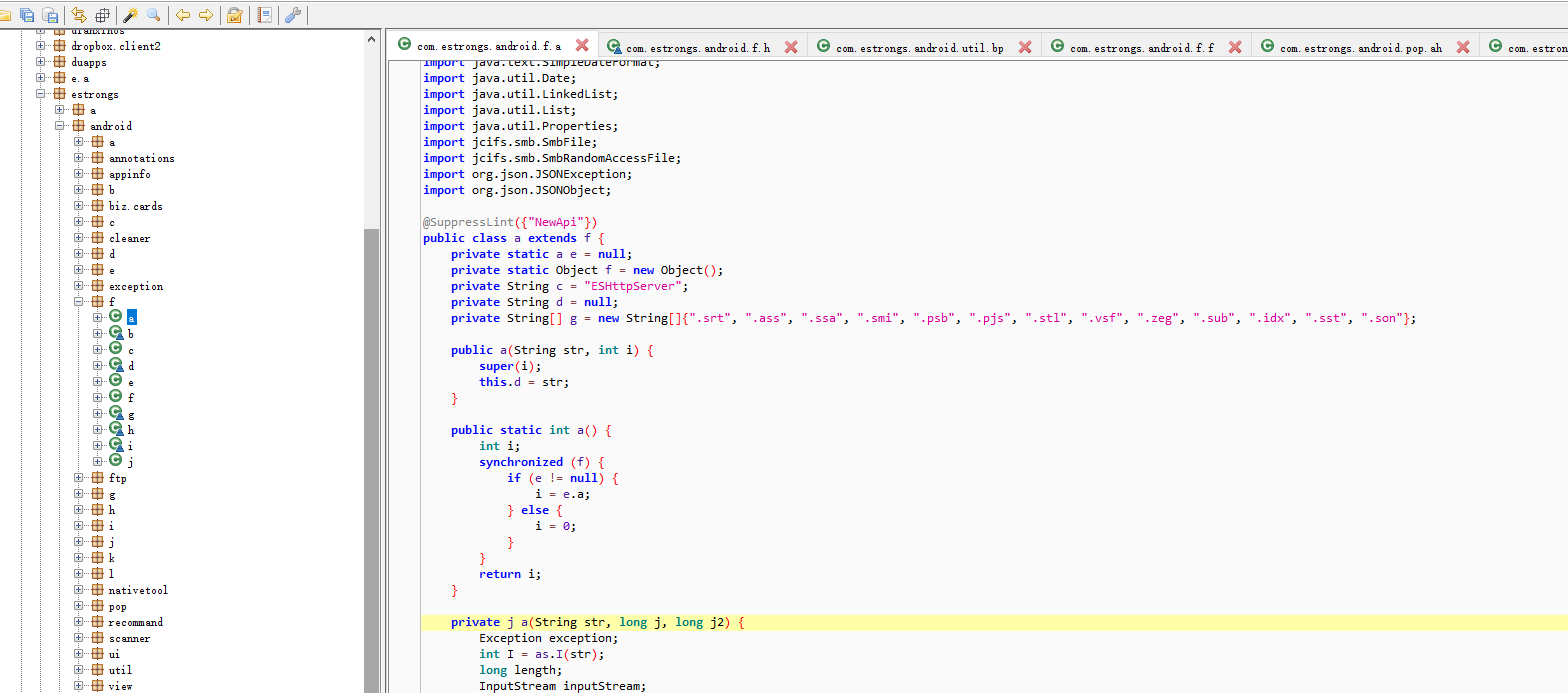Click class d icon in package f
The height and width of the screenshot is (693, 1568).
116,365
